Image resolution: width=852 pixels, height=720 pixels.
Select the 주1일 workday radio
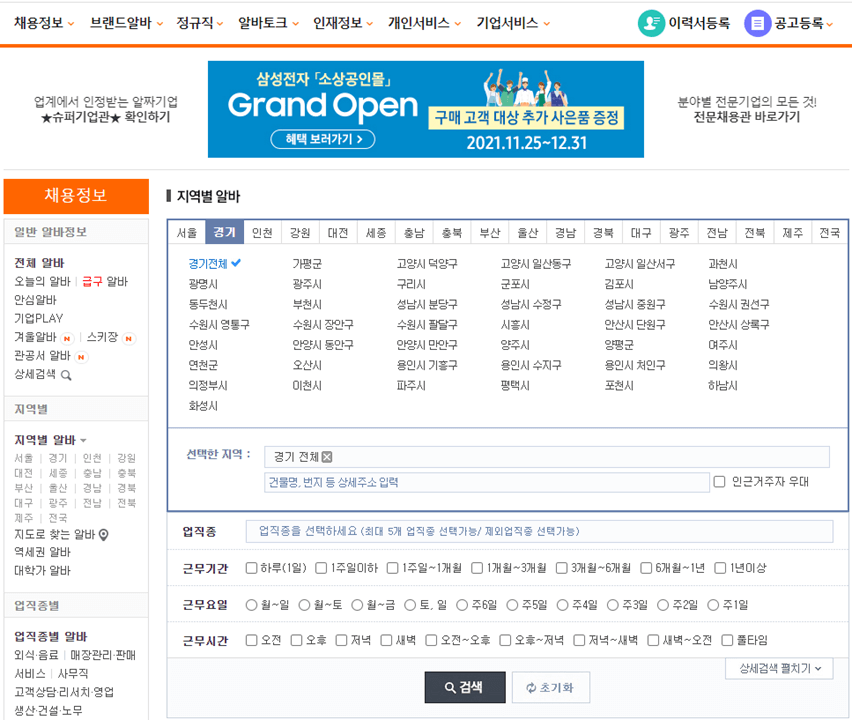(713, 605)
